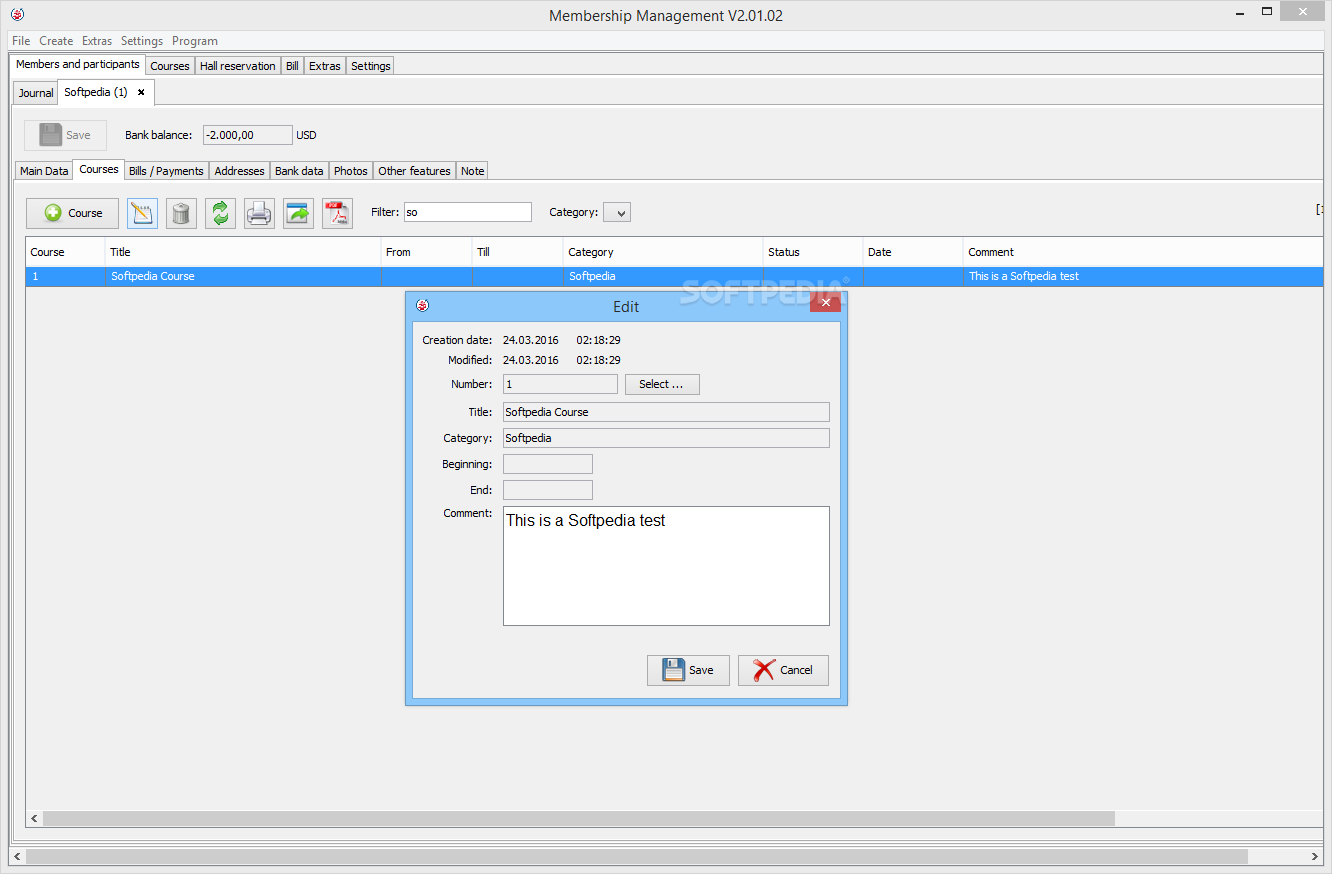Click the Bank balance value field
The image size is (1332, 874).
click(248, 135)
